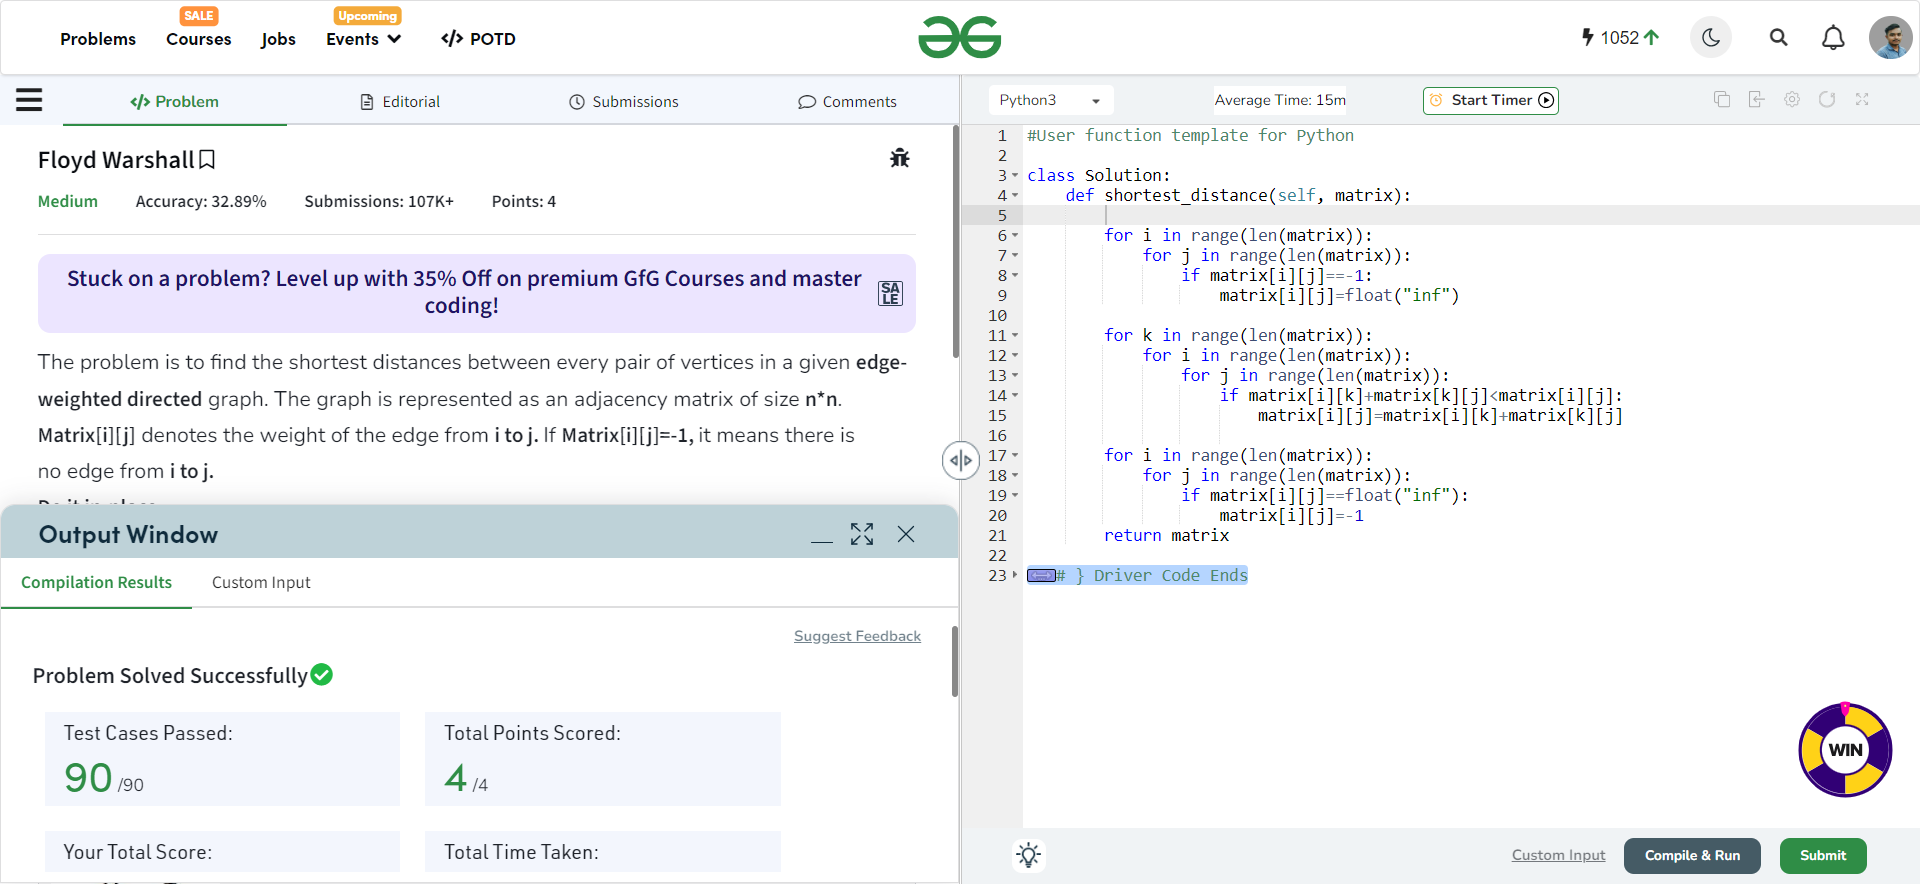The image size is (1920, 884).
Task: Switch to the Editorial tab
Action: click(400, 101)
